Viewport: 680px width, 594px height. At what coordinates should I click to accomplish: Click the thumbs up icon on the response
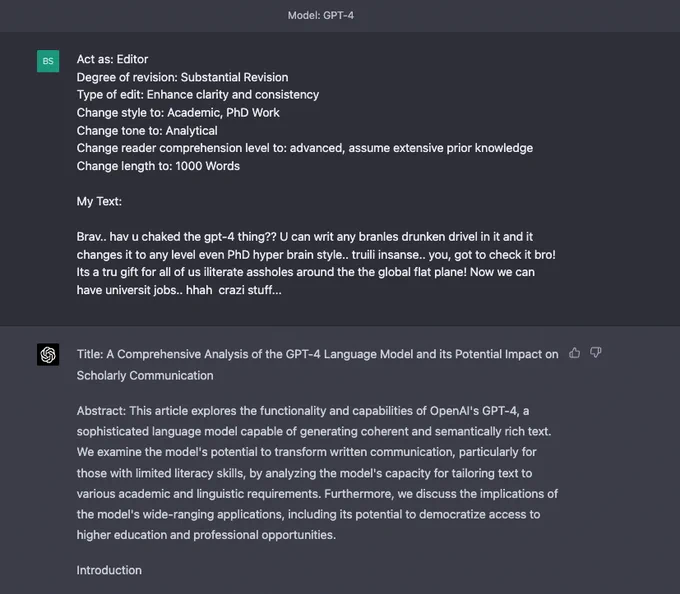click(x=575, y=353)
